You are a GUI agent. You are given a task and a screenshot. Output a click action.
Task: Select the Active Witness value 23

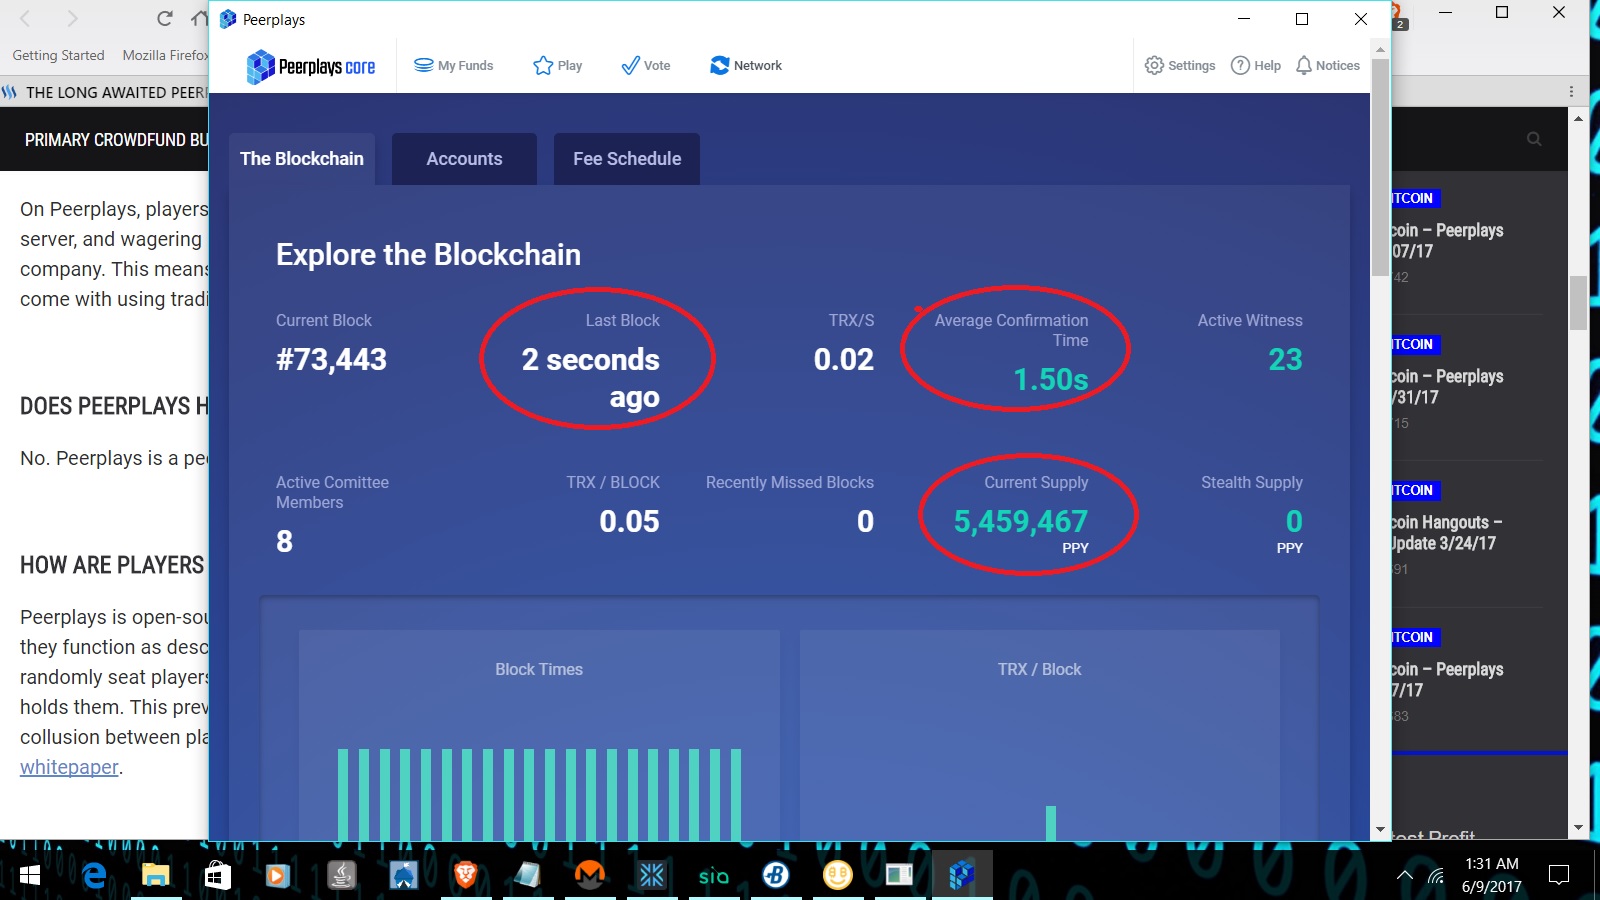click(x=1285, y=360)
